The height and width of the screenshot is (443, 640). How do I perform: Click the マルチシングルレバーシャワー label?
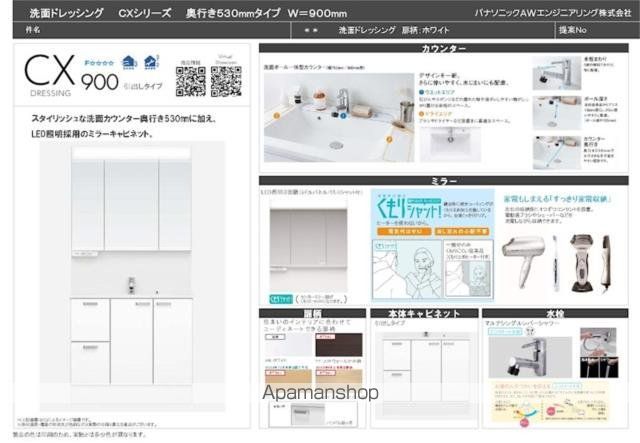tap(522, 323)
